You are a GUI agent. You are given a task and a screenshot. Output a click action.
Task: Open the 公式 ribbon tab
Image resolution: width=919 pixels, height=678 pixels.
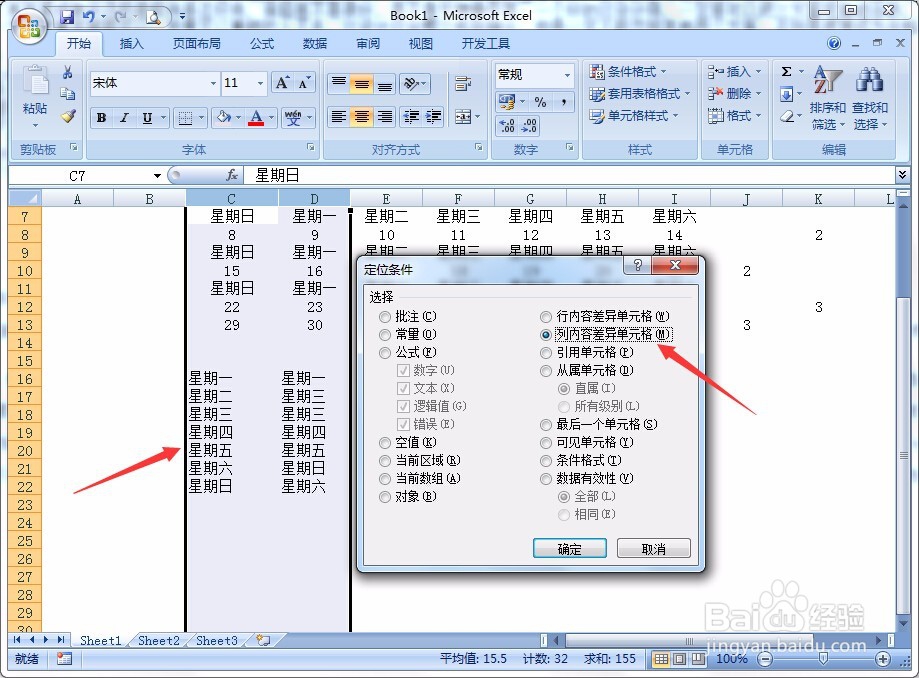pos(262,43)
